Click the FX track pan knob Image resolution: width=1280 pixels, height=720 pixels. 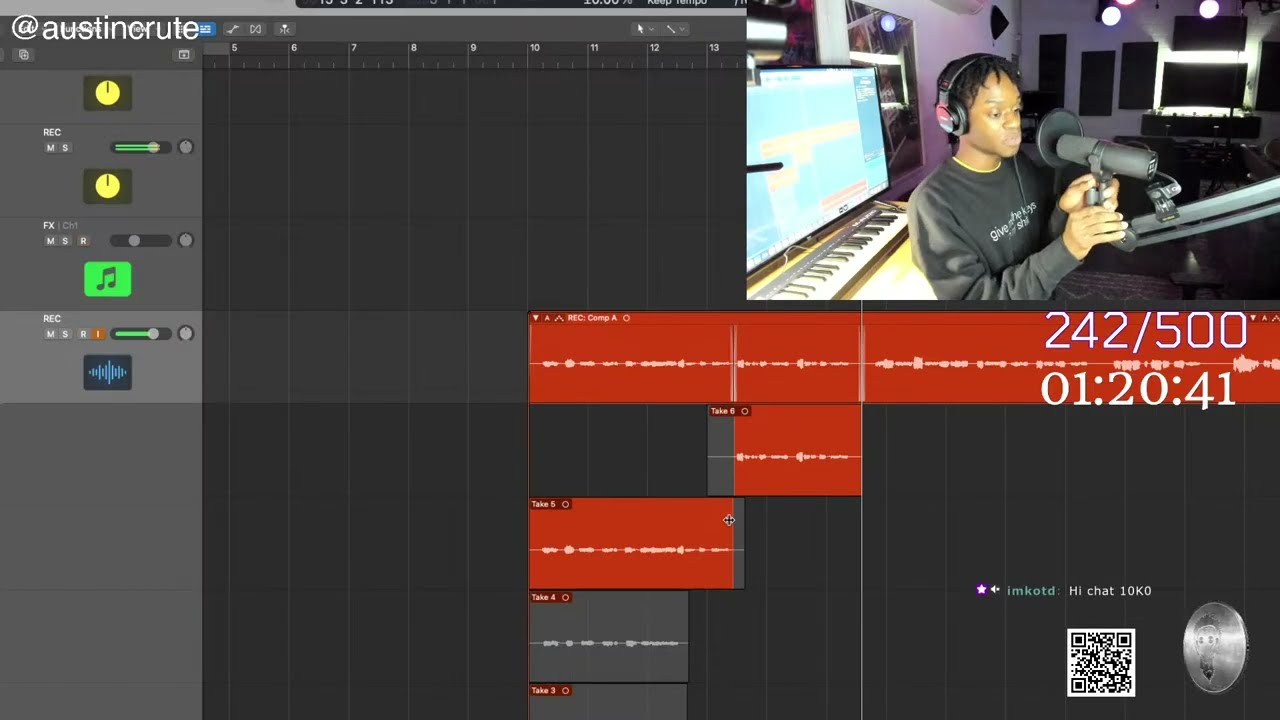tap(185, 240)
